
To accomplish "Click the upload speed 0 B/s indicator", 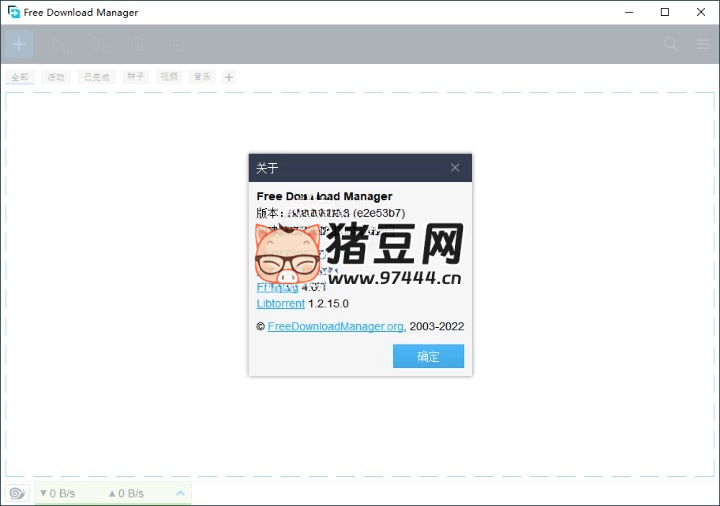I will (126, 493).
